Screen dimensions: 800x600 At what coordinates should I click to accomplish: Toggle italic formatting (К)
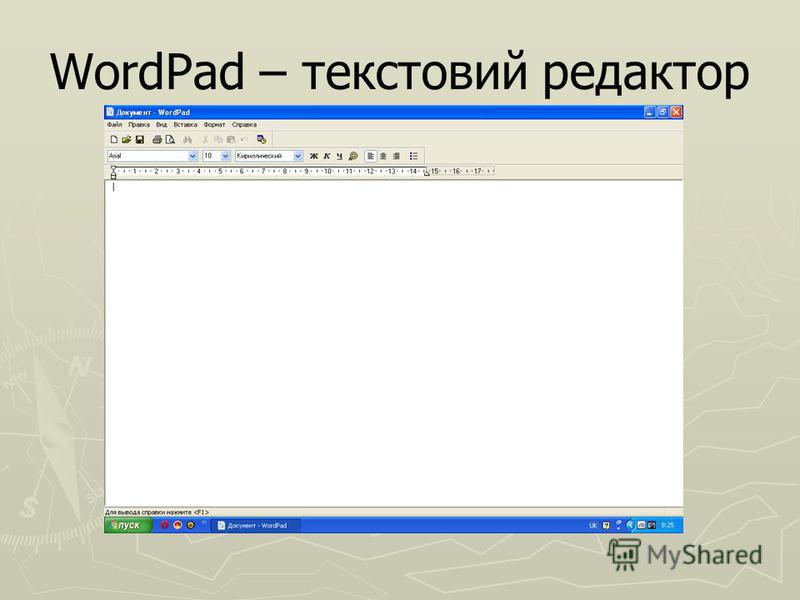click(327, 156)
